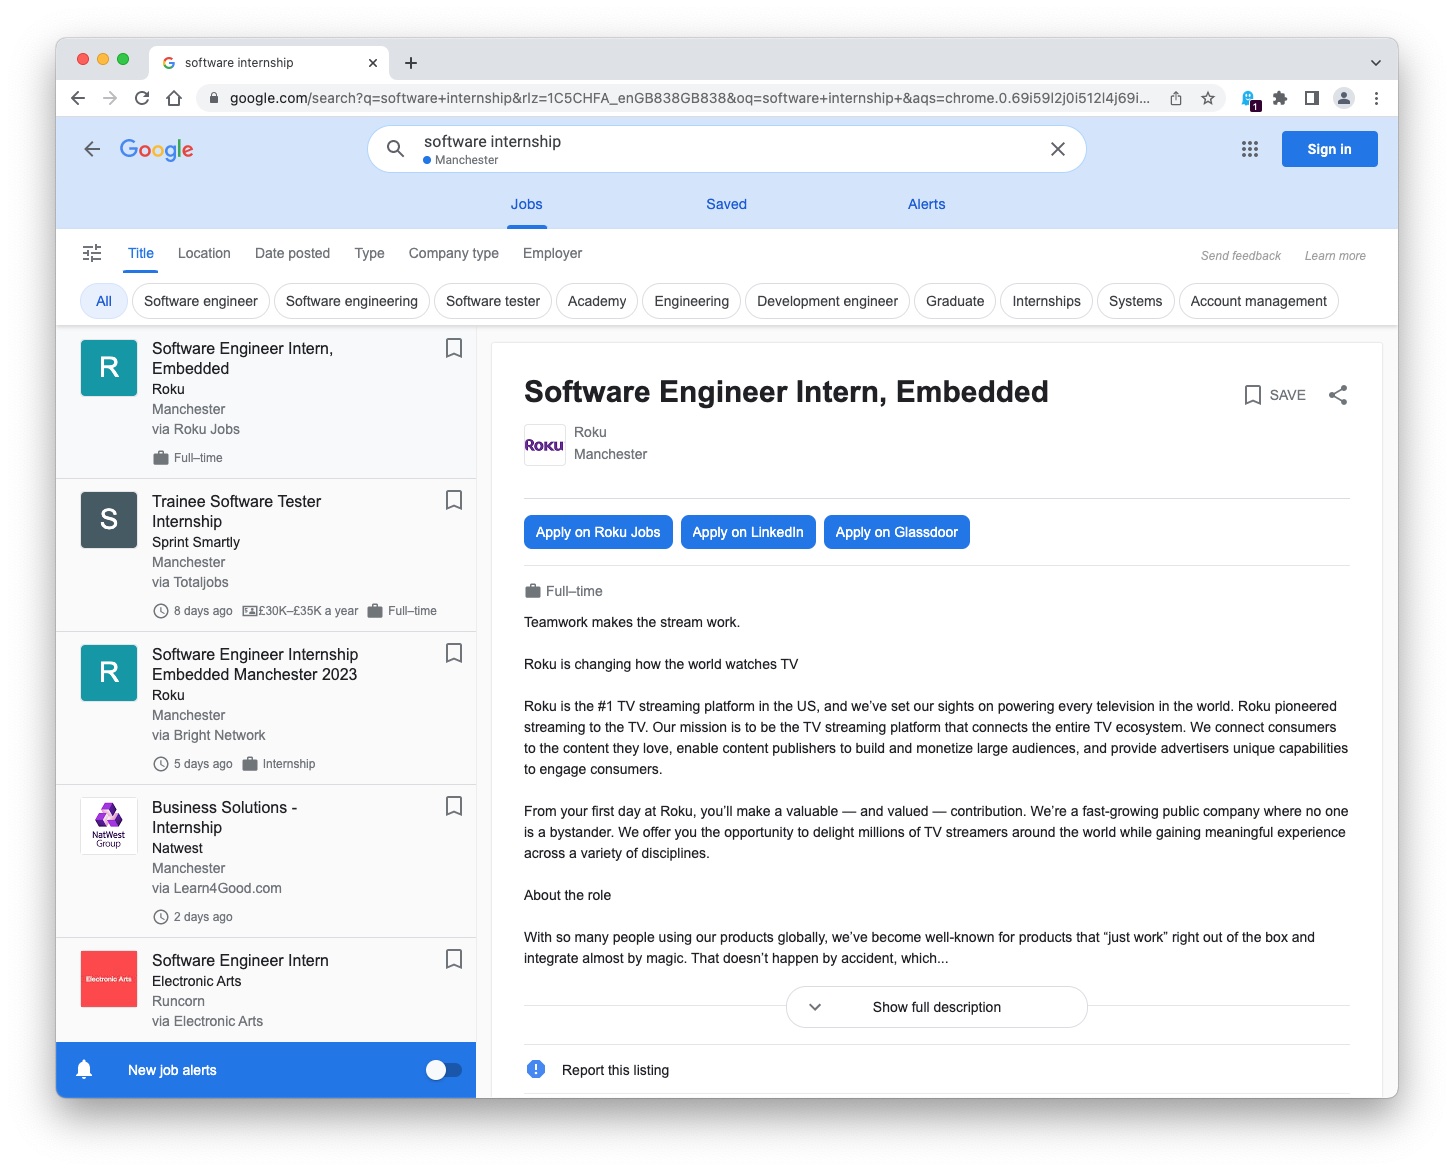
Task: Select the All title chip
Action: (x=104, y=301)
